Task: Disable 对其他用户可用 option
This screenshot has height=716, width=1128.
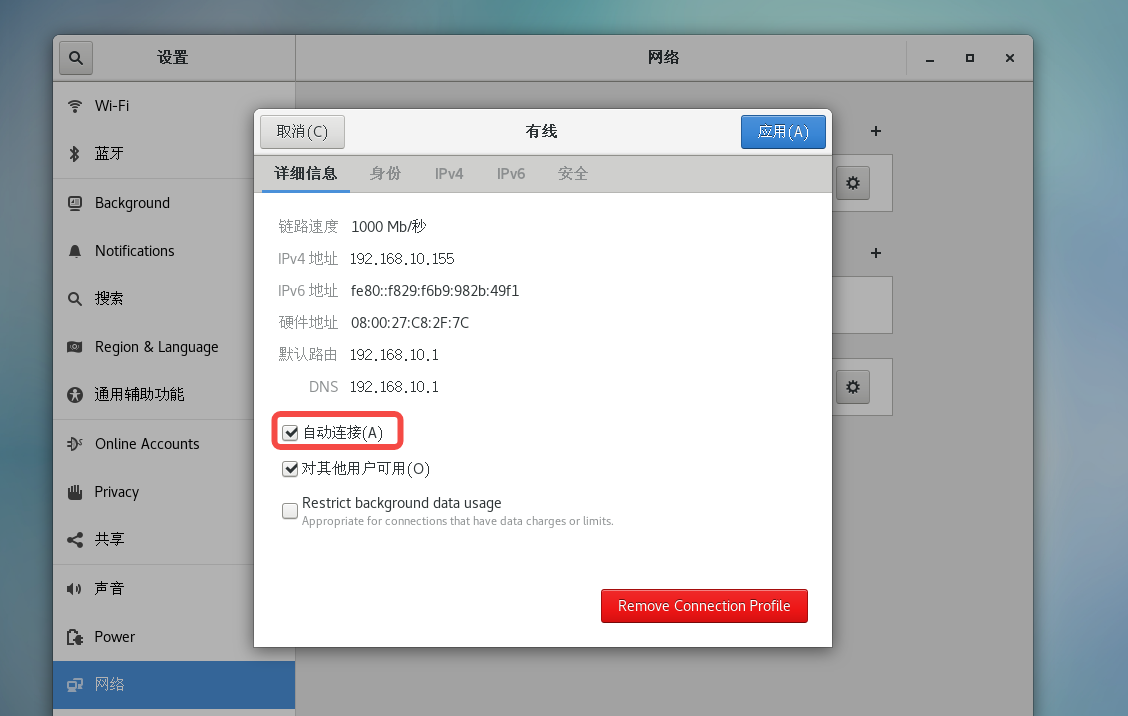Action: (290, 468)
